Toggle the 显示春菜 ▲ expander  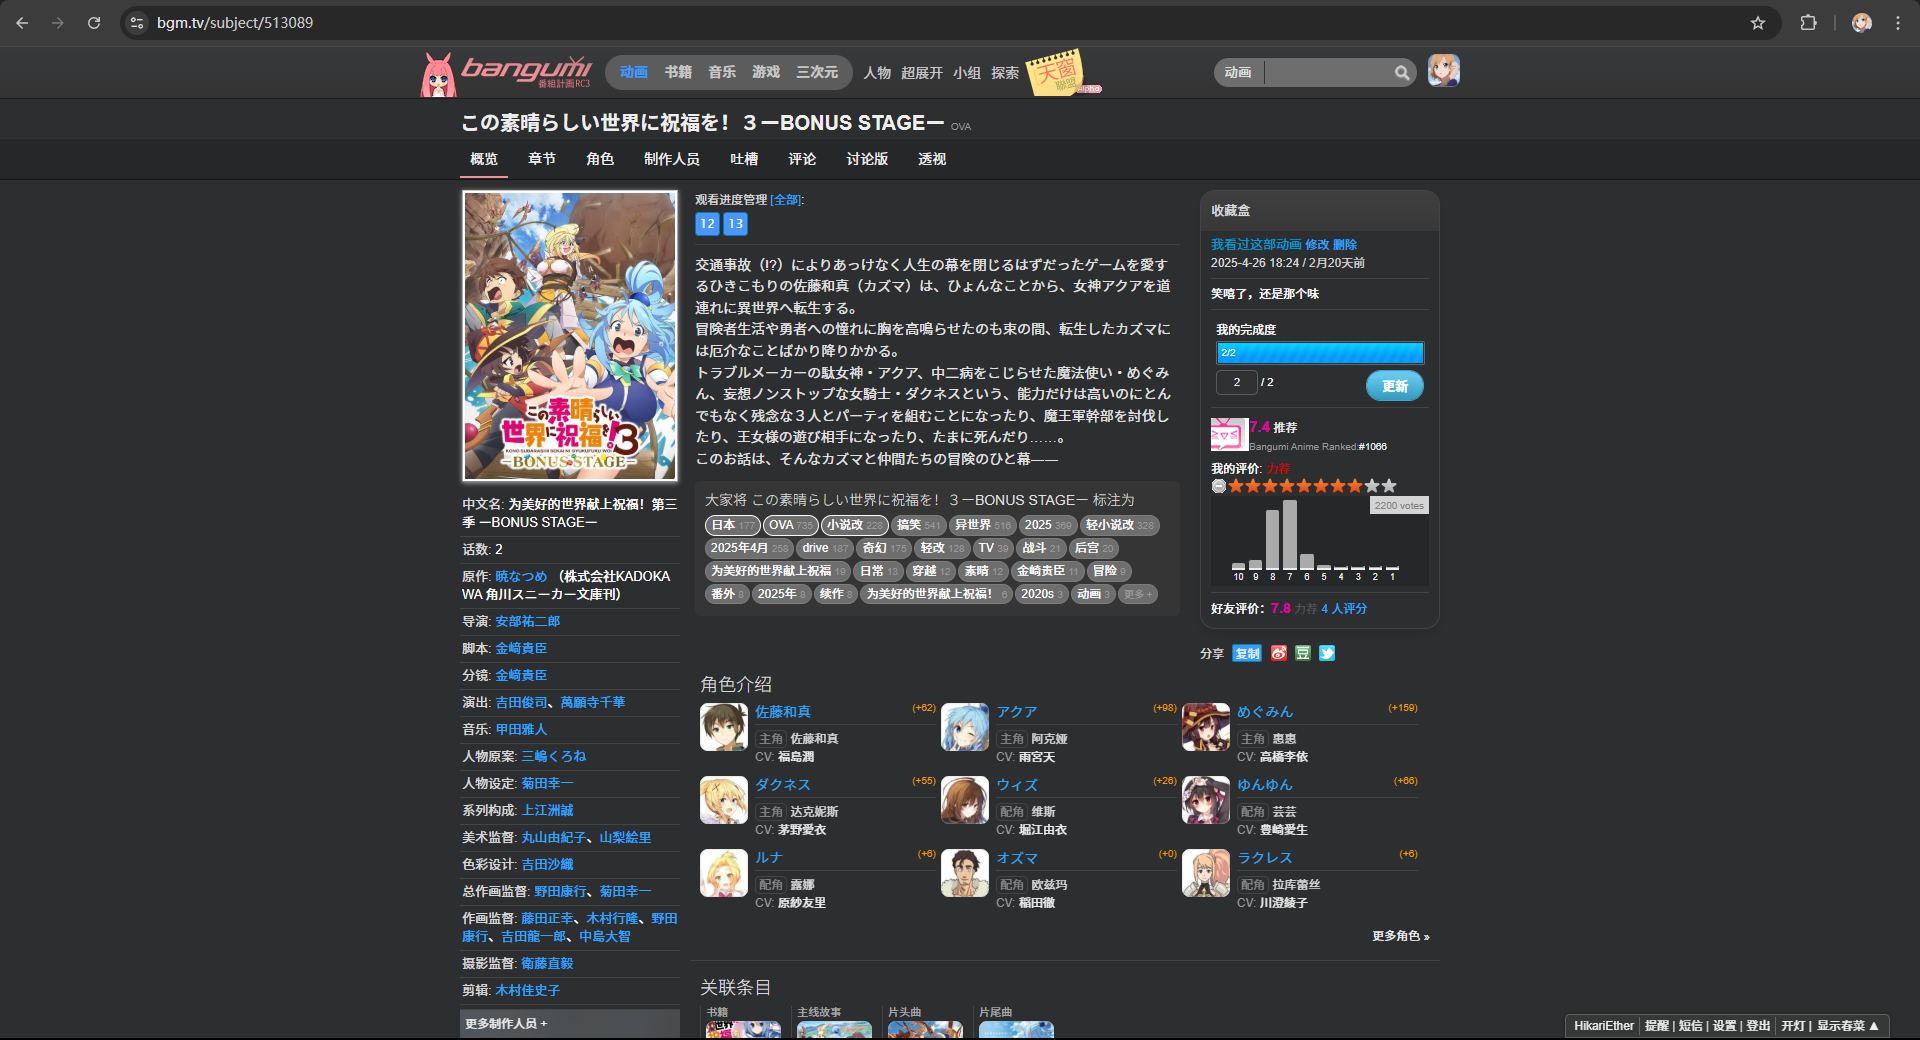pyautogui.click(x=1848, y=1026)
